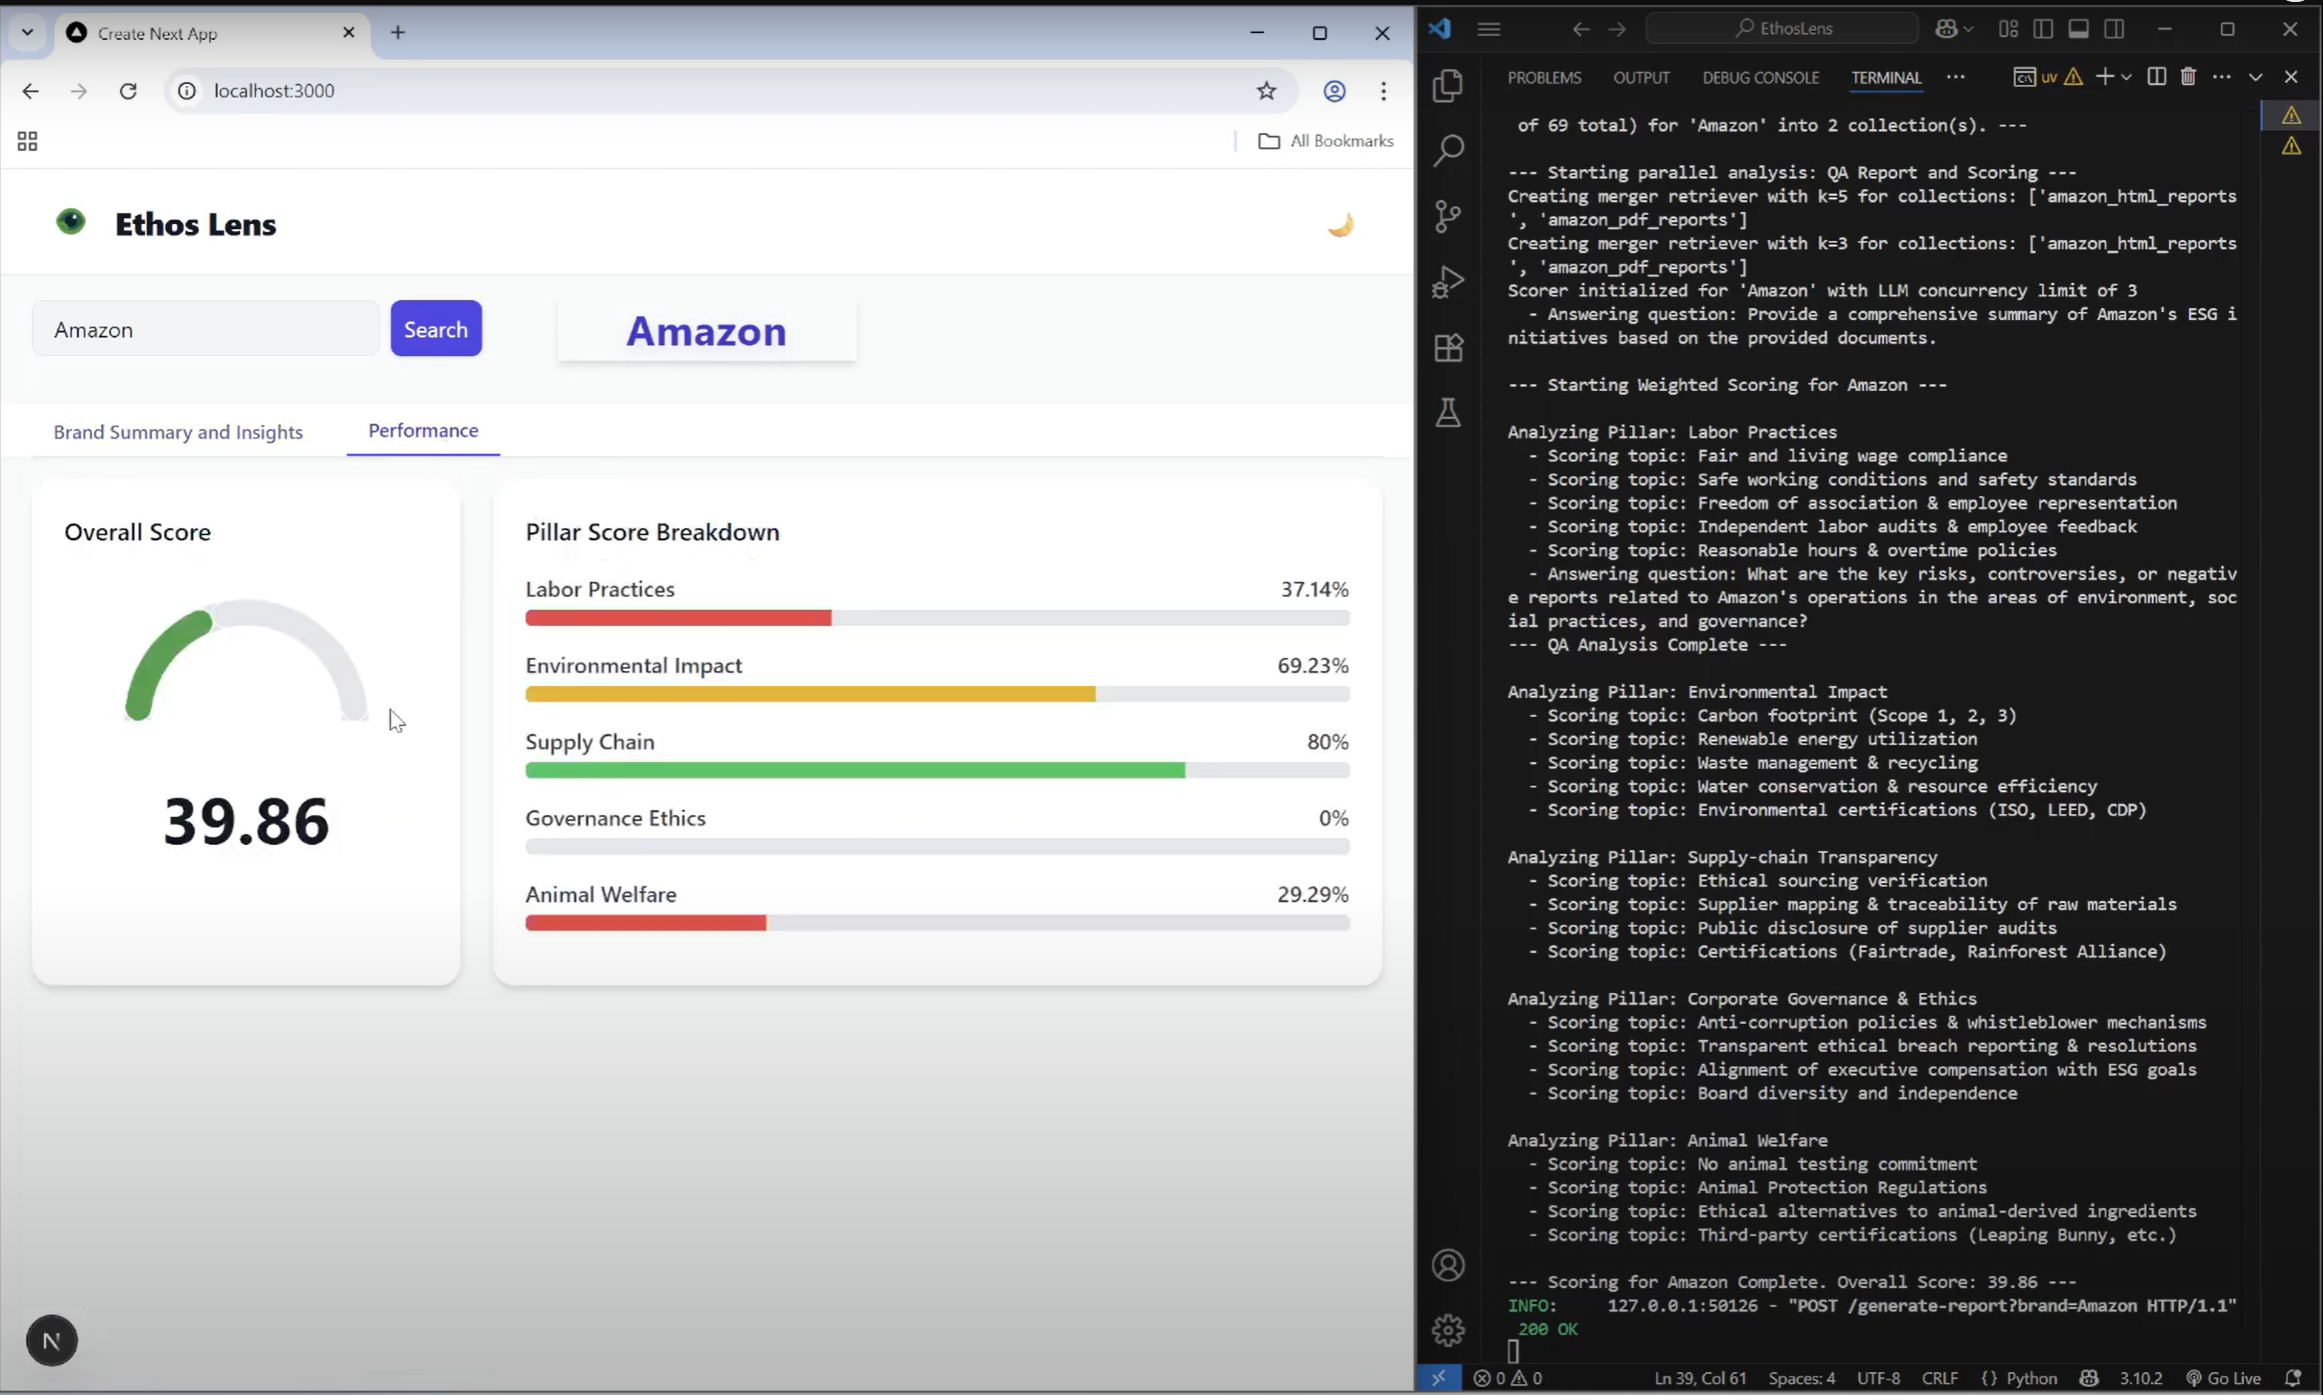Toggle the bottom panel layout button
Viewport: 2323px width, 1395px height.
[x=2078, y=29]
